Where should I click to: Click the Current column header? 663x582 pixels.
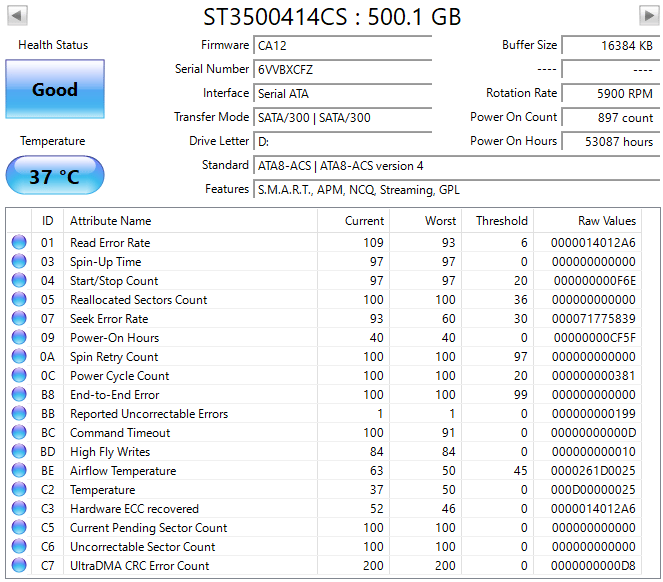(x=353, y=221)
